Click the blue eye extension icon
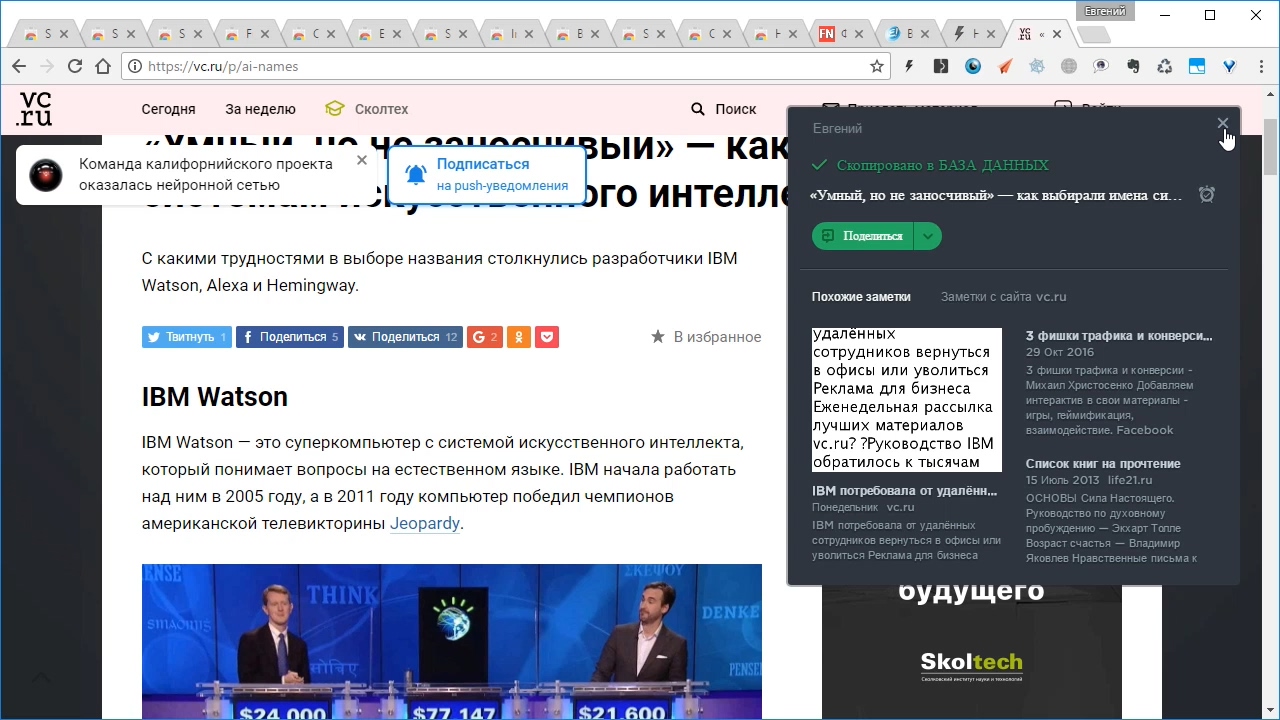Screen dimensions: 1280x720 (x=973, y=66)
